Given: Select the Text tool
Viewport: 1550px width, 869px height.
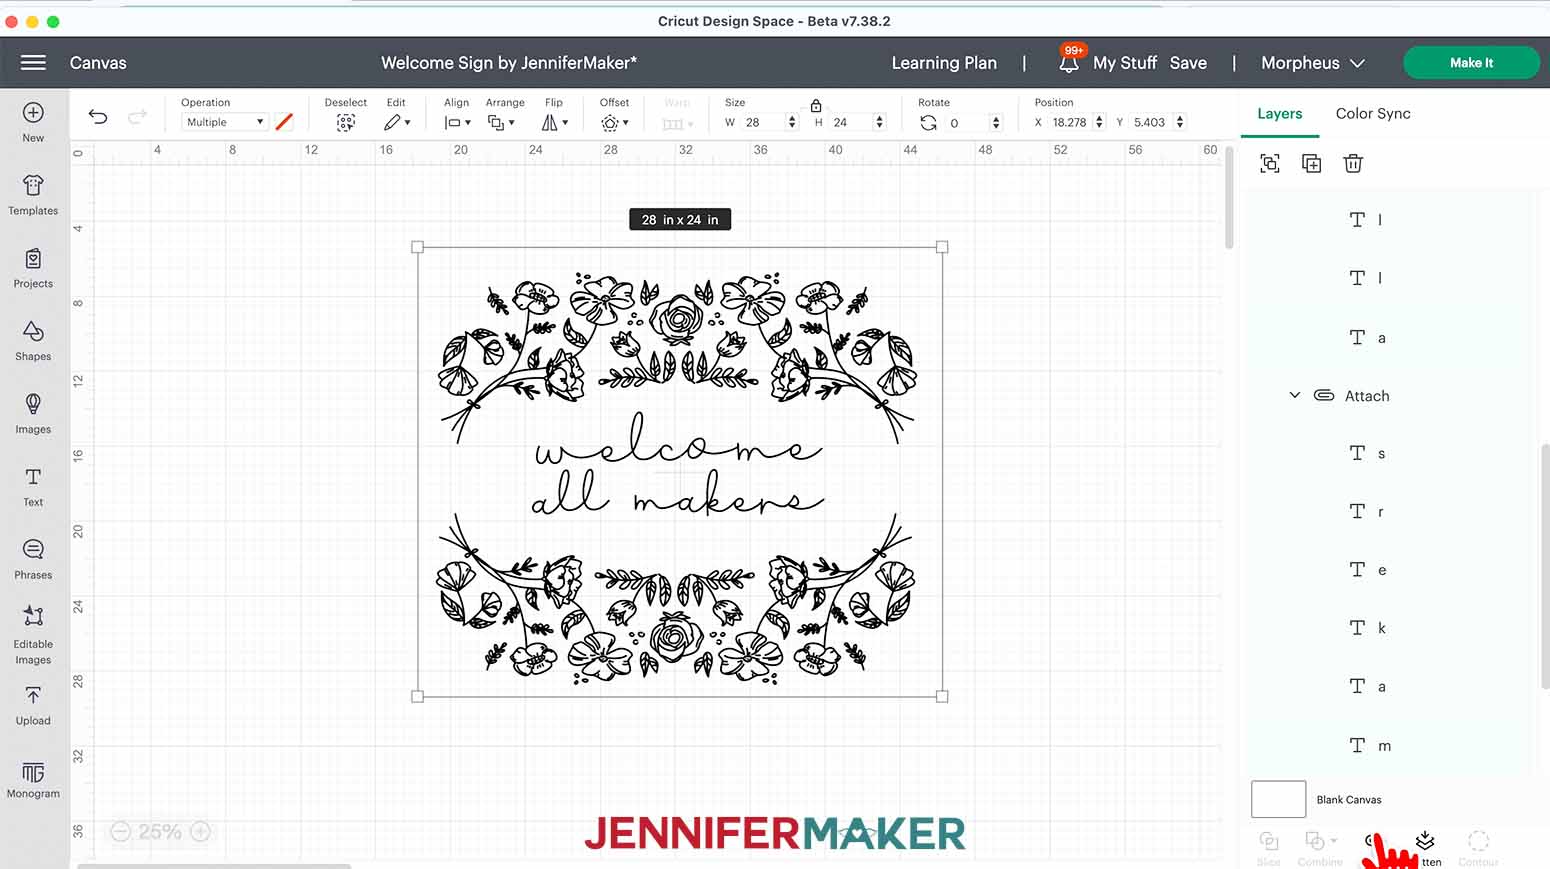Looking at the screenshot, I should [33, 487].
